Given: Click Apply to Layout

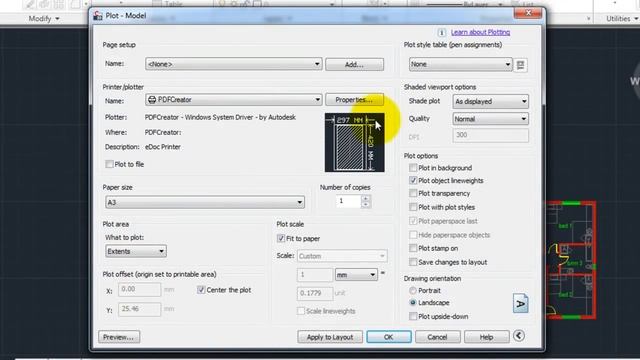Looking at the screenshot, I should (x=330, y=337).
